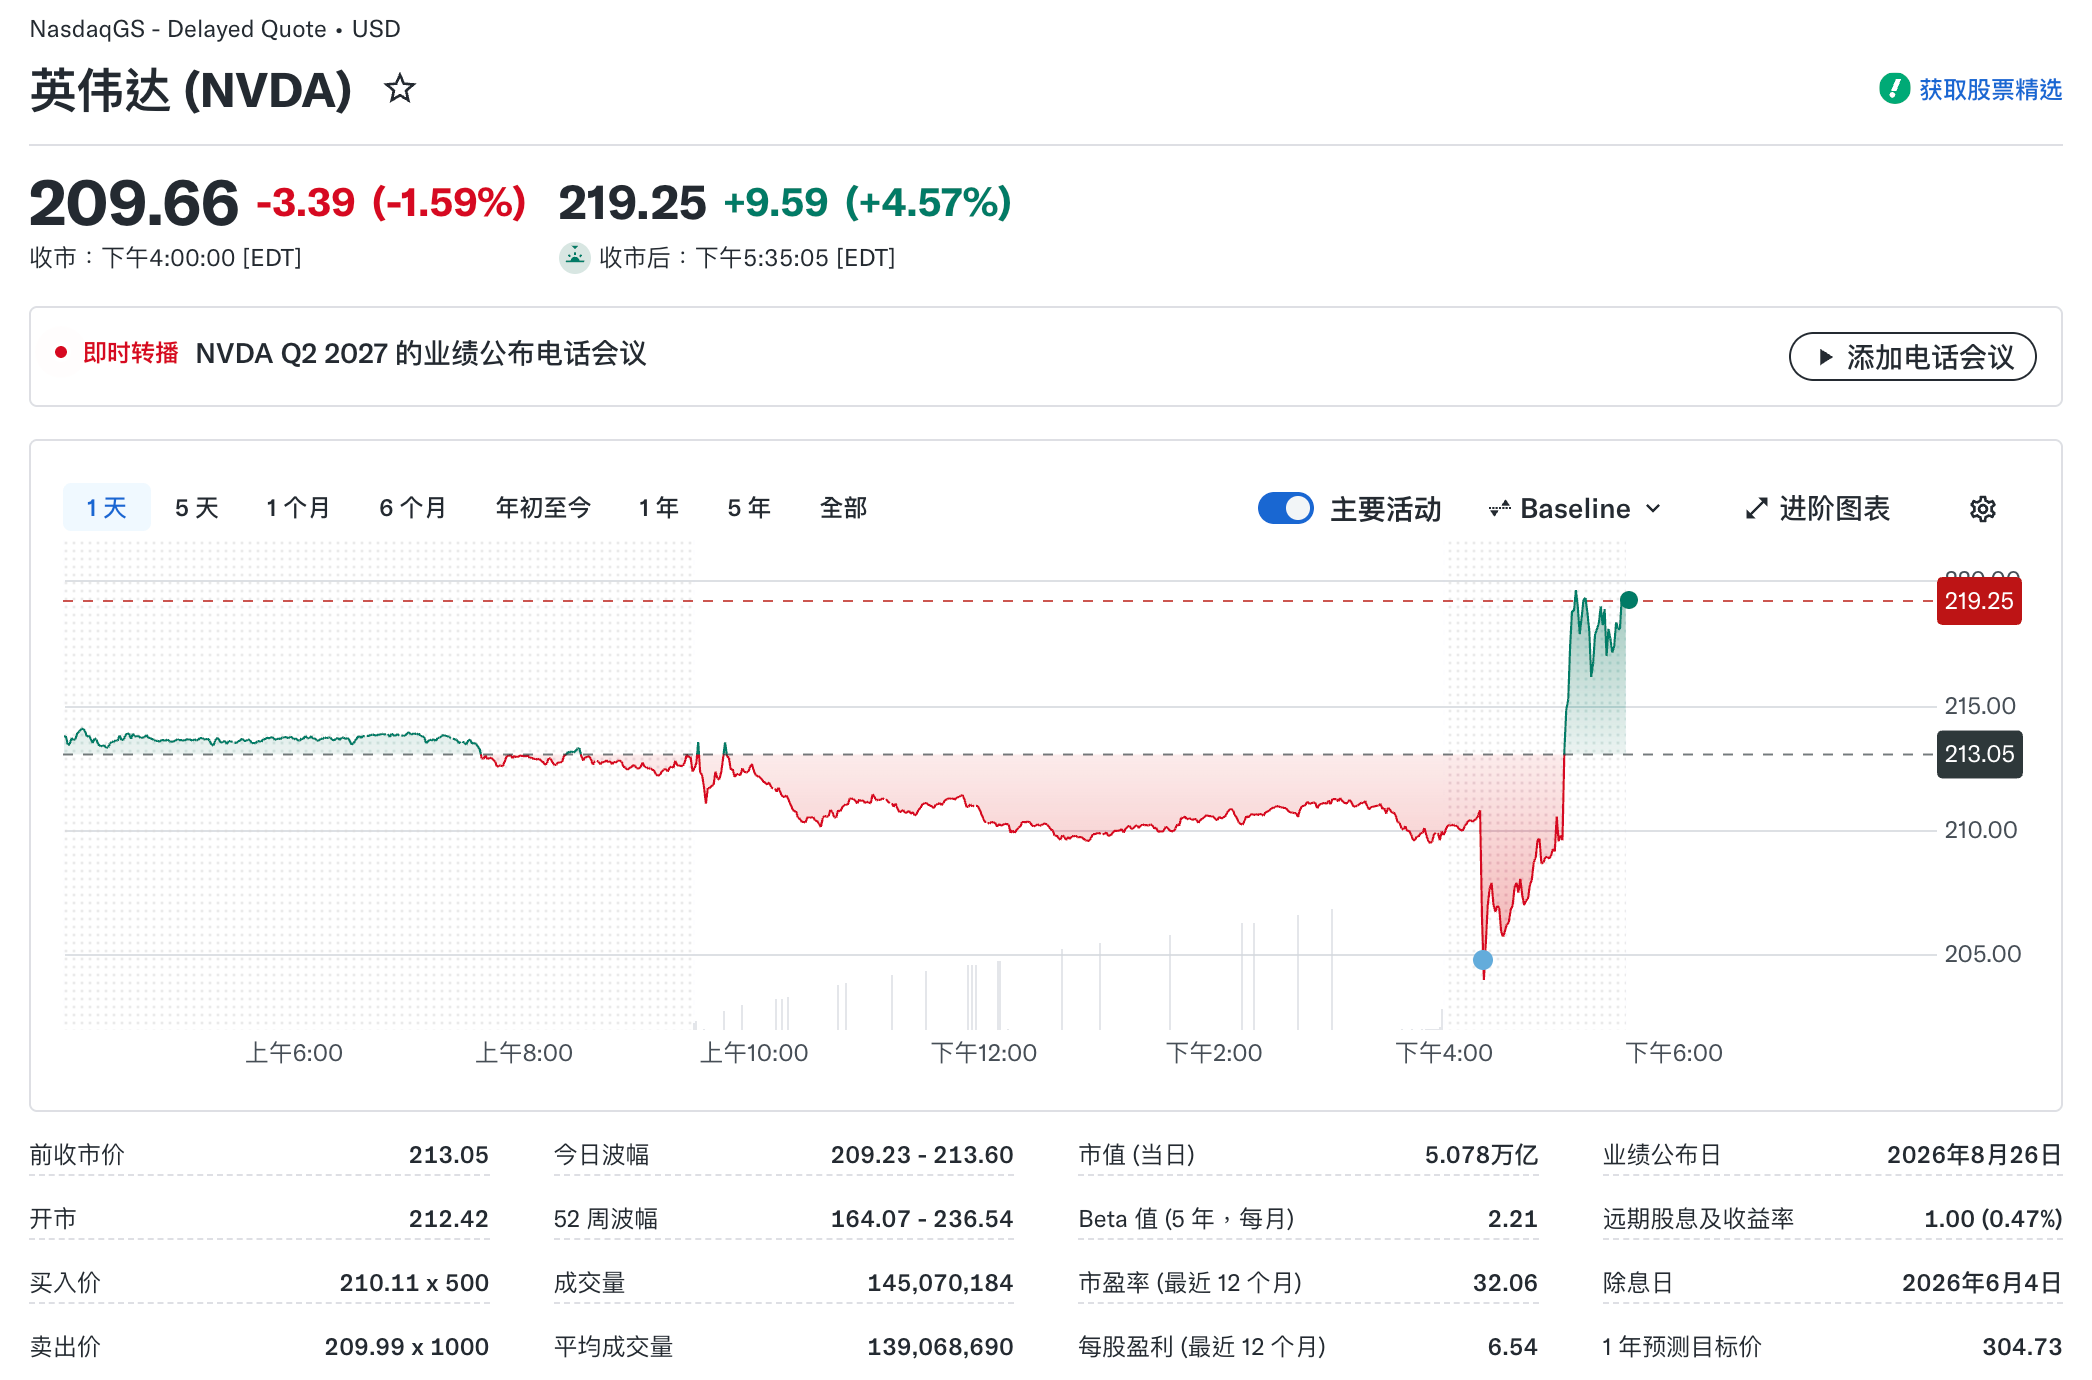Open chart settings gear icon

click(x=1982, y=509)
